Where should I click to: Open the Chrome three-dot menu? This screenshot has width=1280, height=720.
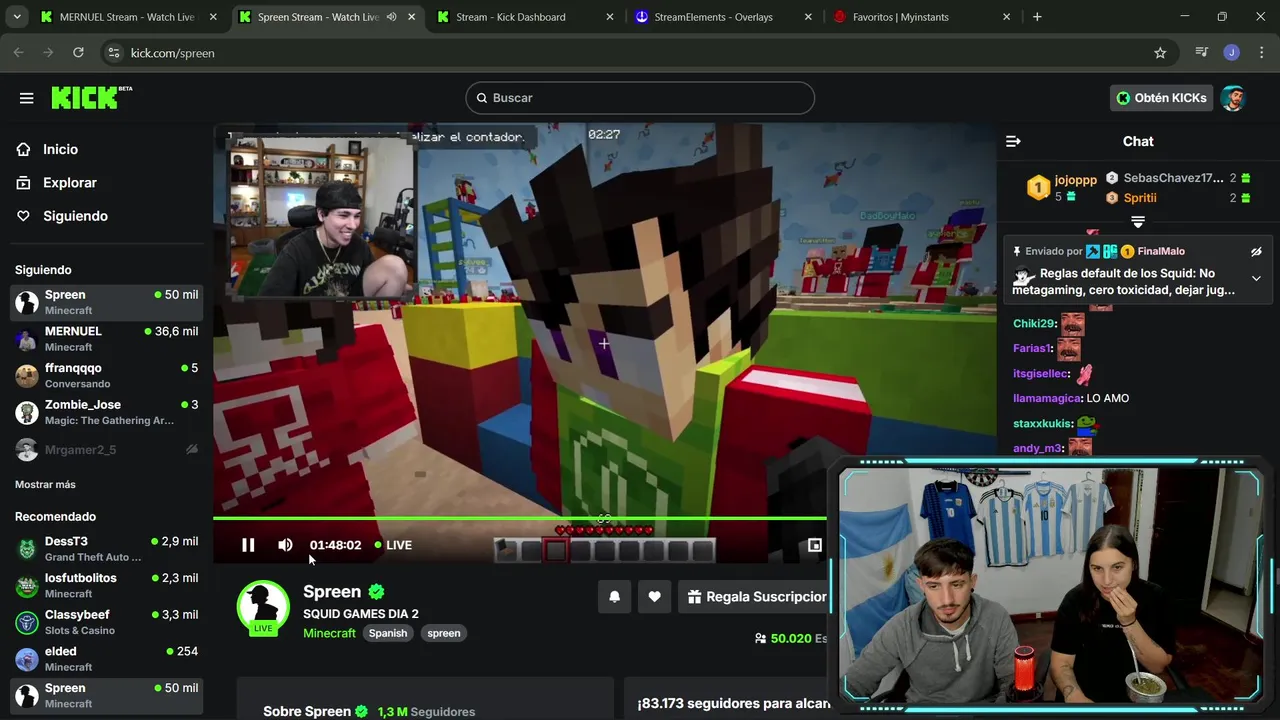point(1260,53)
